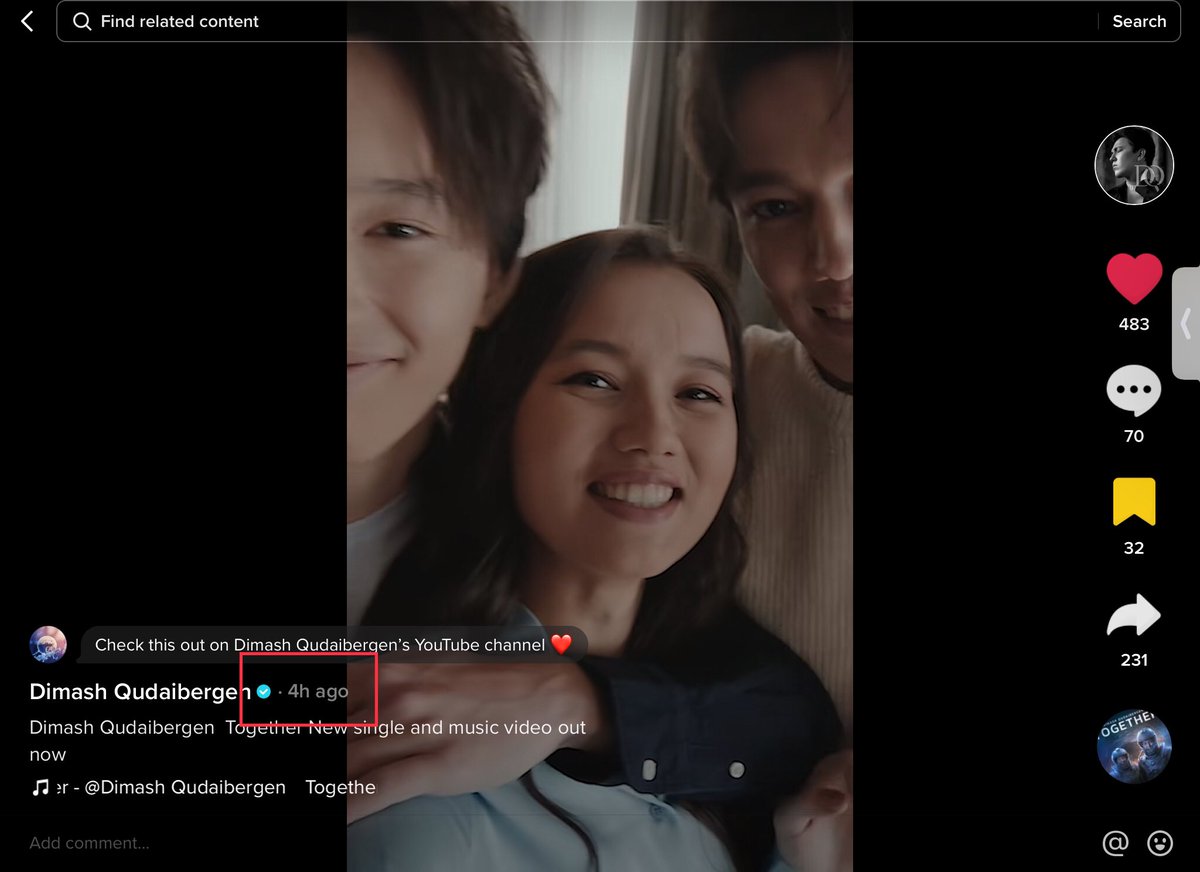Viewport: 1200px width, 872px height.
Task: Click the Search button
Action: click(1139, 21)
